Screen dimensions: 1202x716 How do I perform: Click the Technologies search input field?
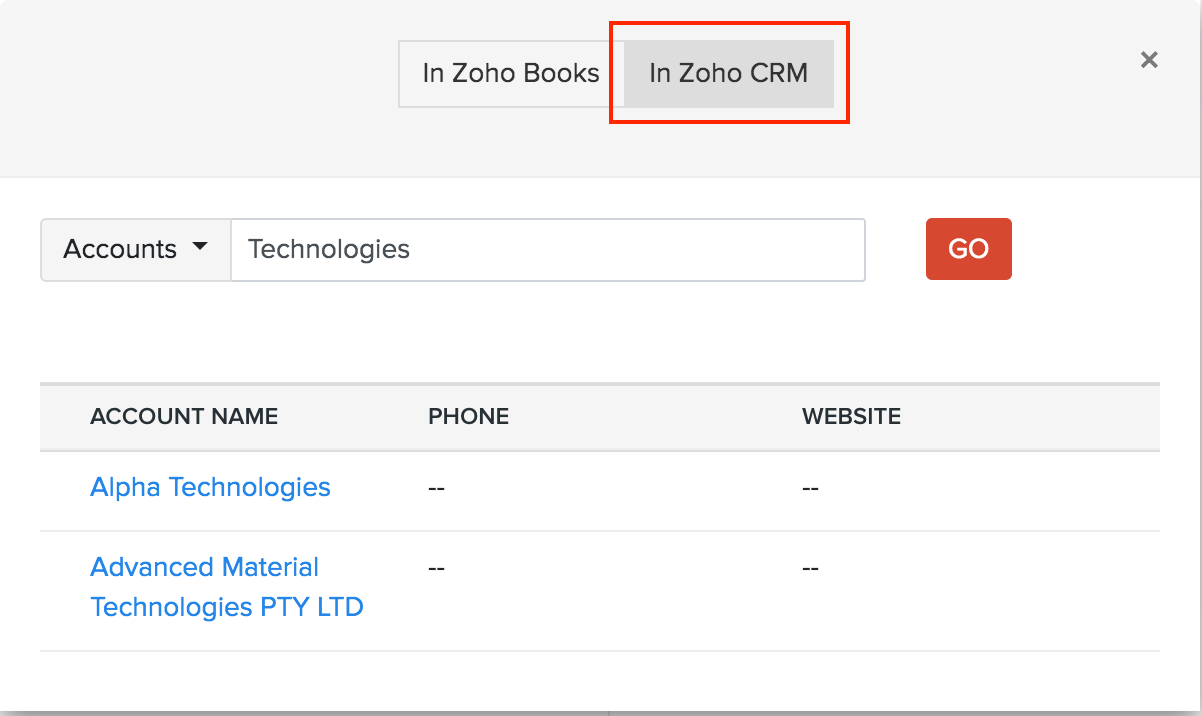coord(548,250)
